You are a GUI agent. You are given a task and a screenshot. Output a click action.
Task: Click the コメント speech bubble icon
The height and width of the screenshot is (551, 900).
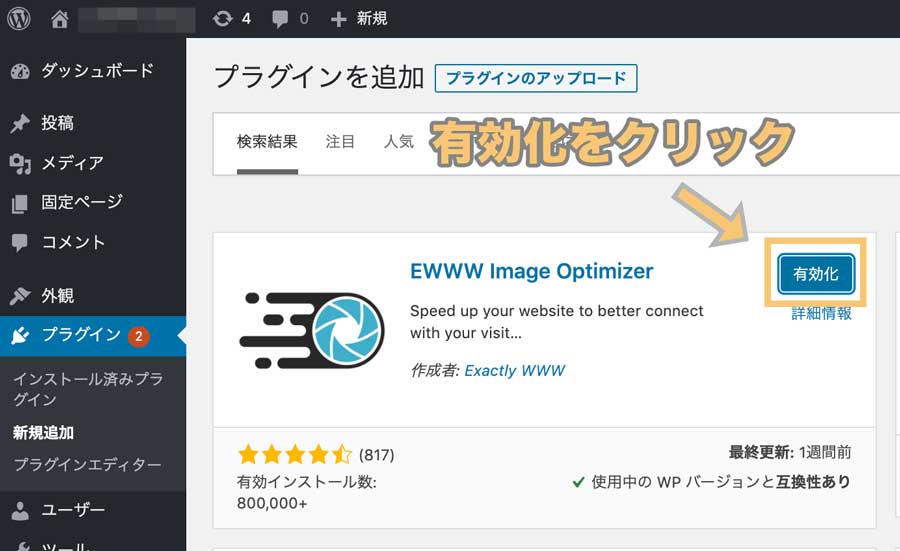20,243
